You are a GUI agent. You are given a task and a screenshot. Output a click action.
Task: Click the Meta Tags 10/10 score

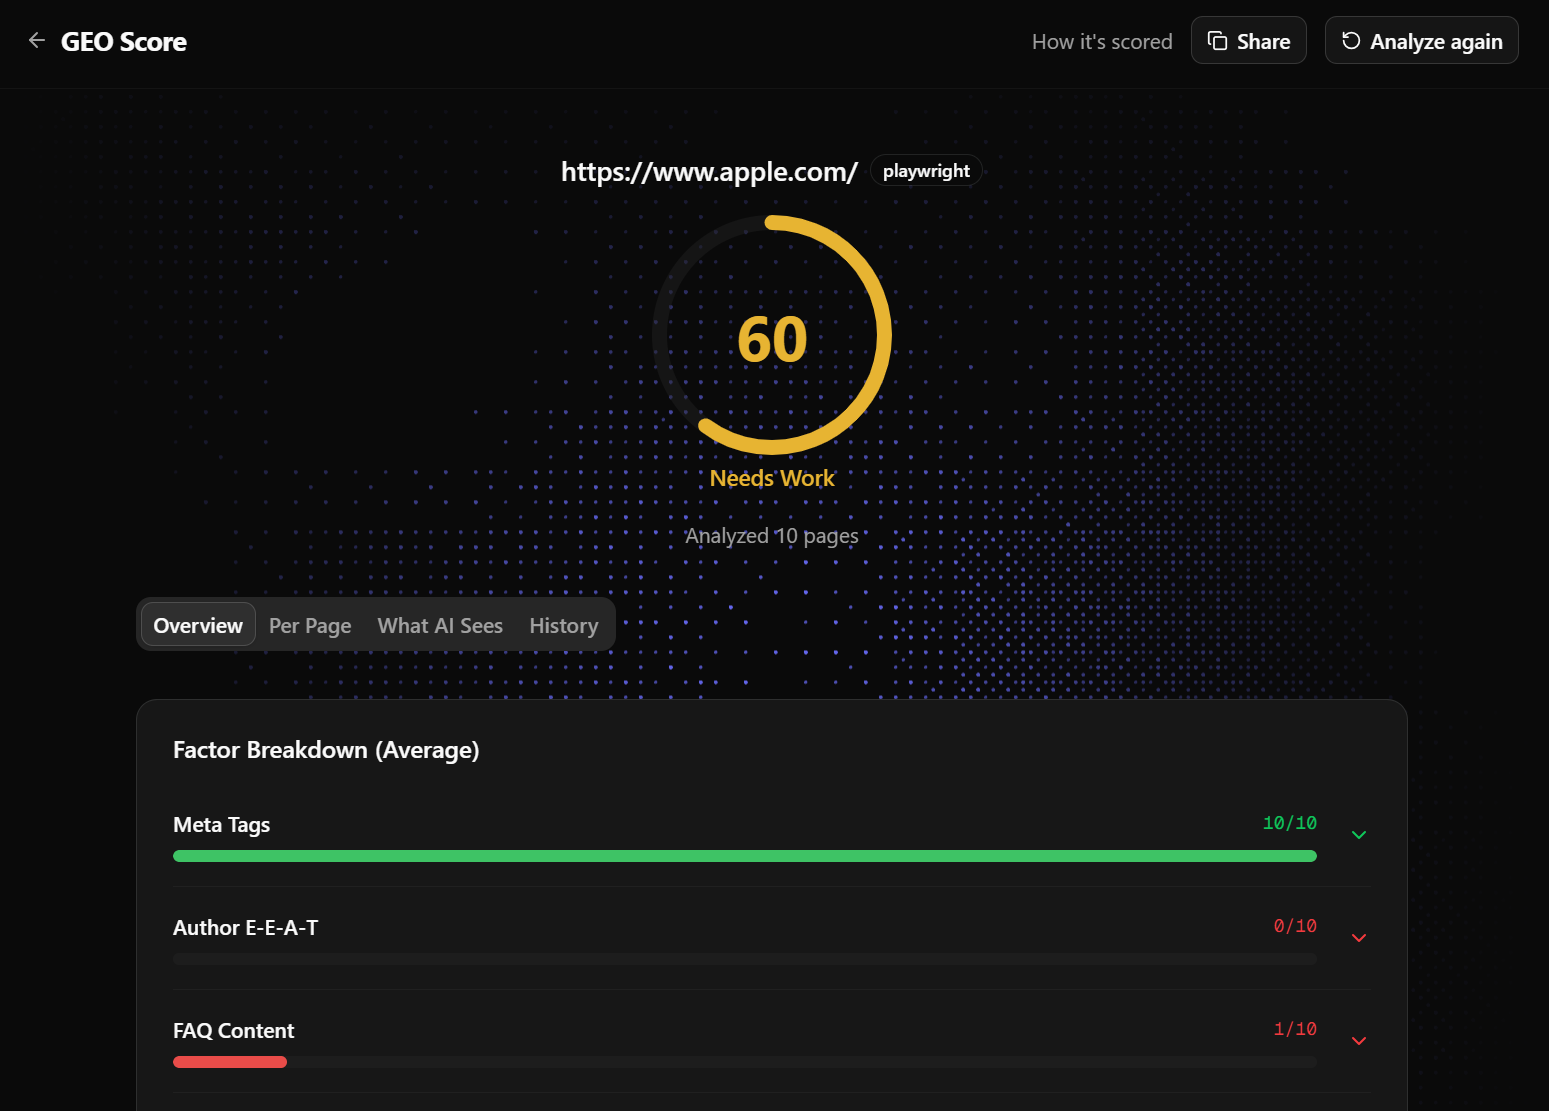pos(1289,823)
